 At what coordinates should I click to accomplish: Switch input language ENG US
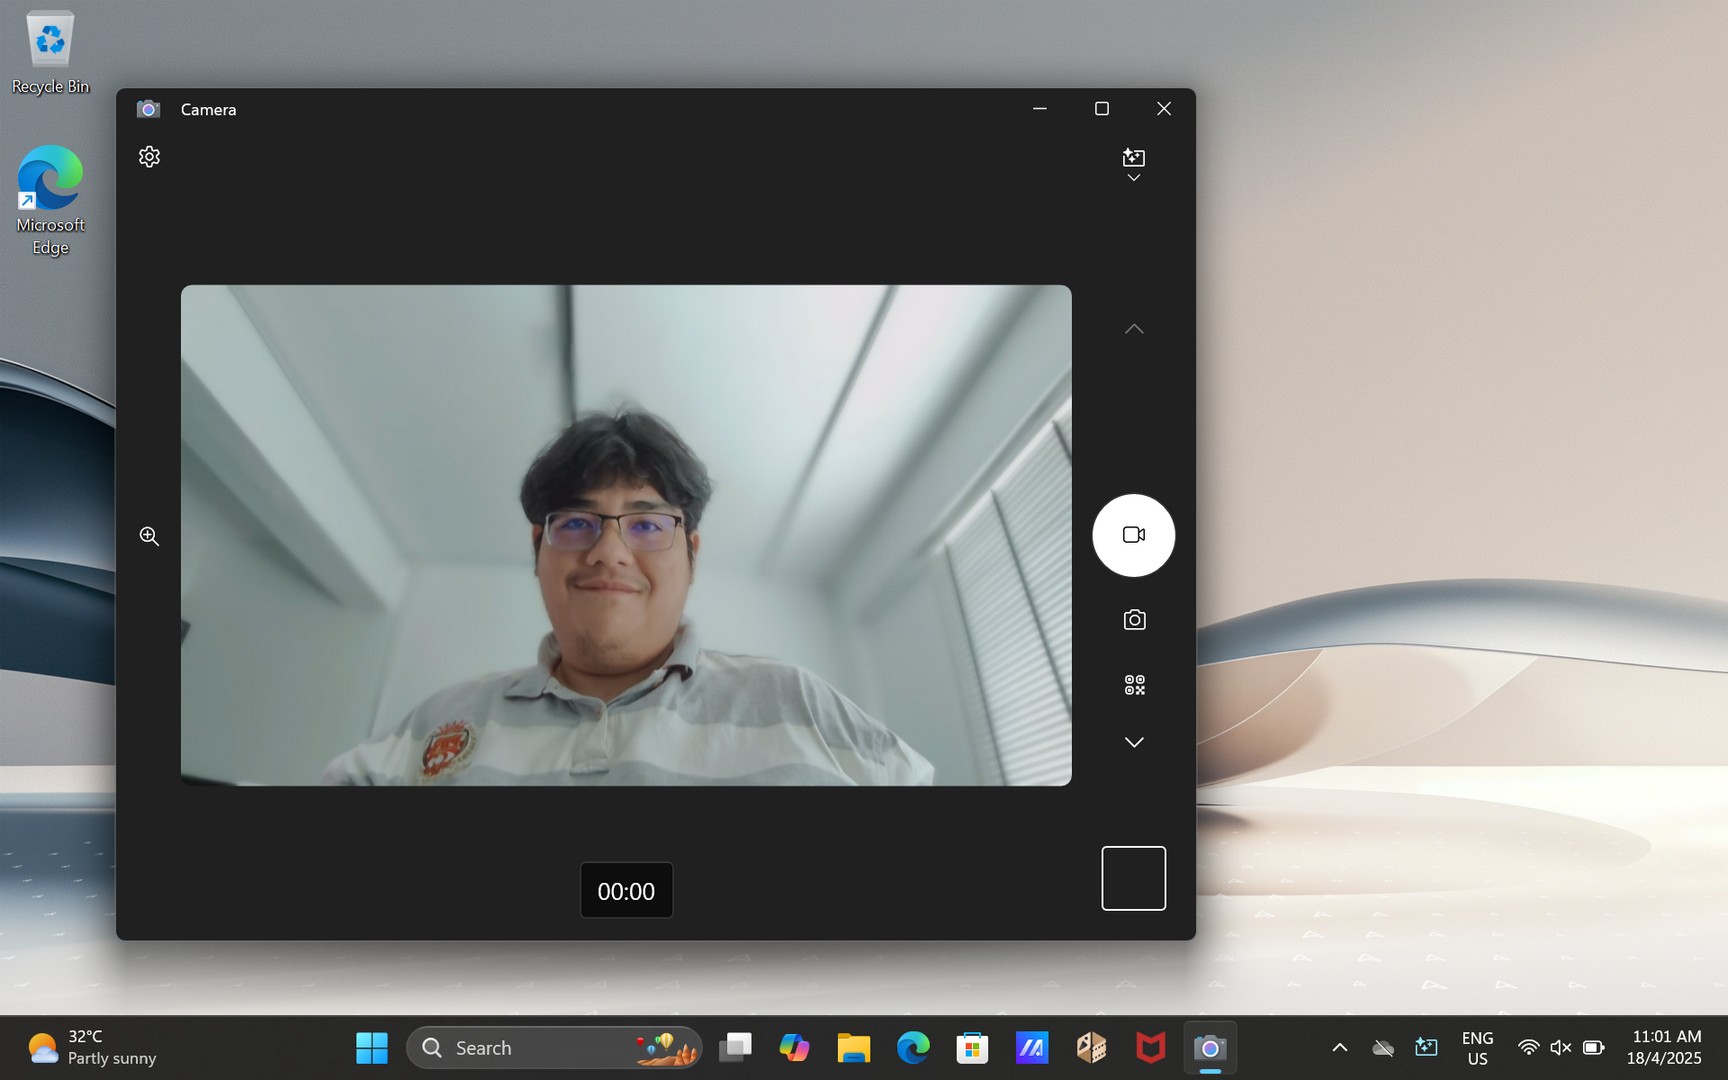tap(1478, 1048)
